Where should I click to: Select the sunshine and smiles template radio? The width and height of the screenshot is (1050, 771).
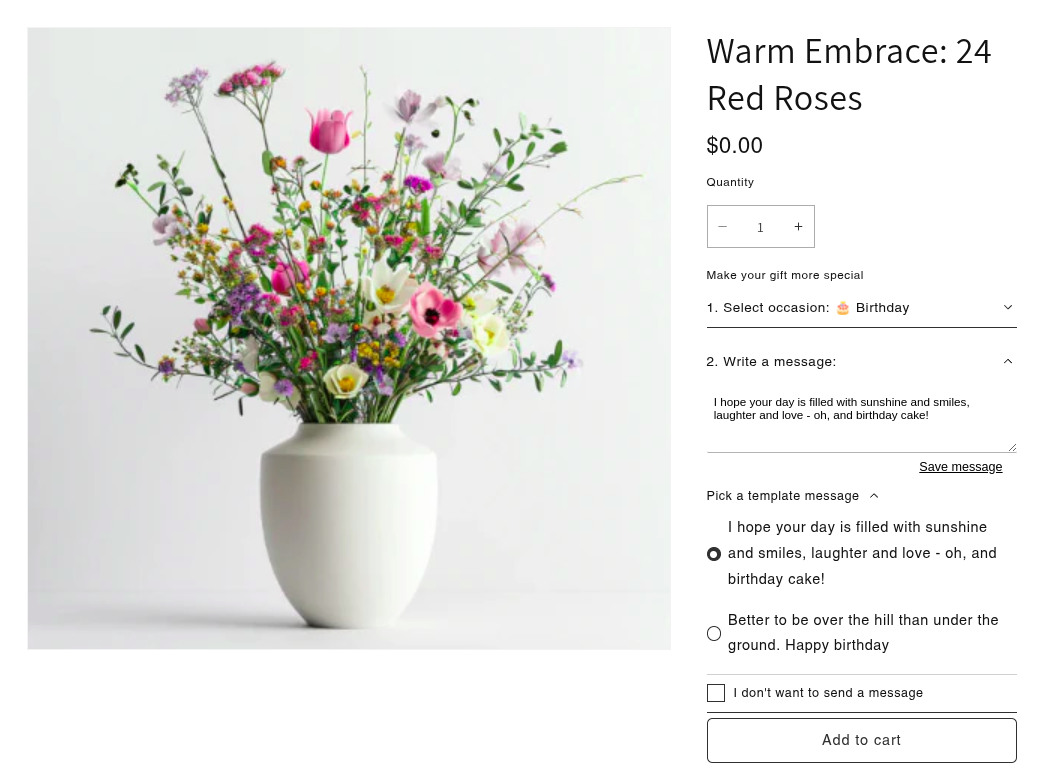(x=714, y=554)
